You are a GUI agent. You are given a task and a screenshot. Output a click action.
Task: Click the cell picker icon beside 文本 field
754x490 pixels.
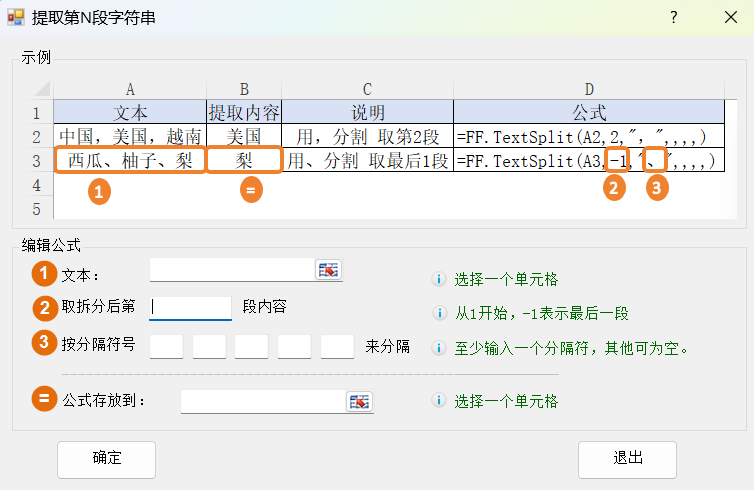(328, 270)
